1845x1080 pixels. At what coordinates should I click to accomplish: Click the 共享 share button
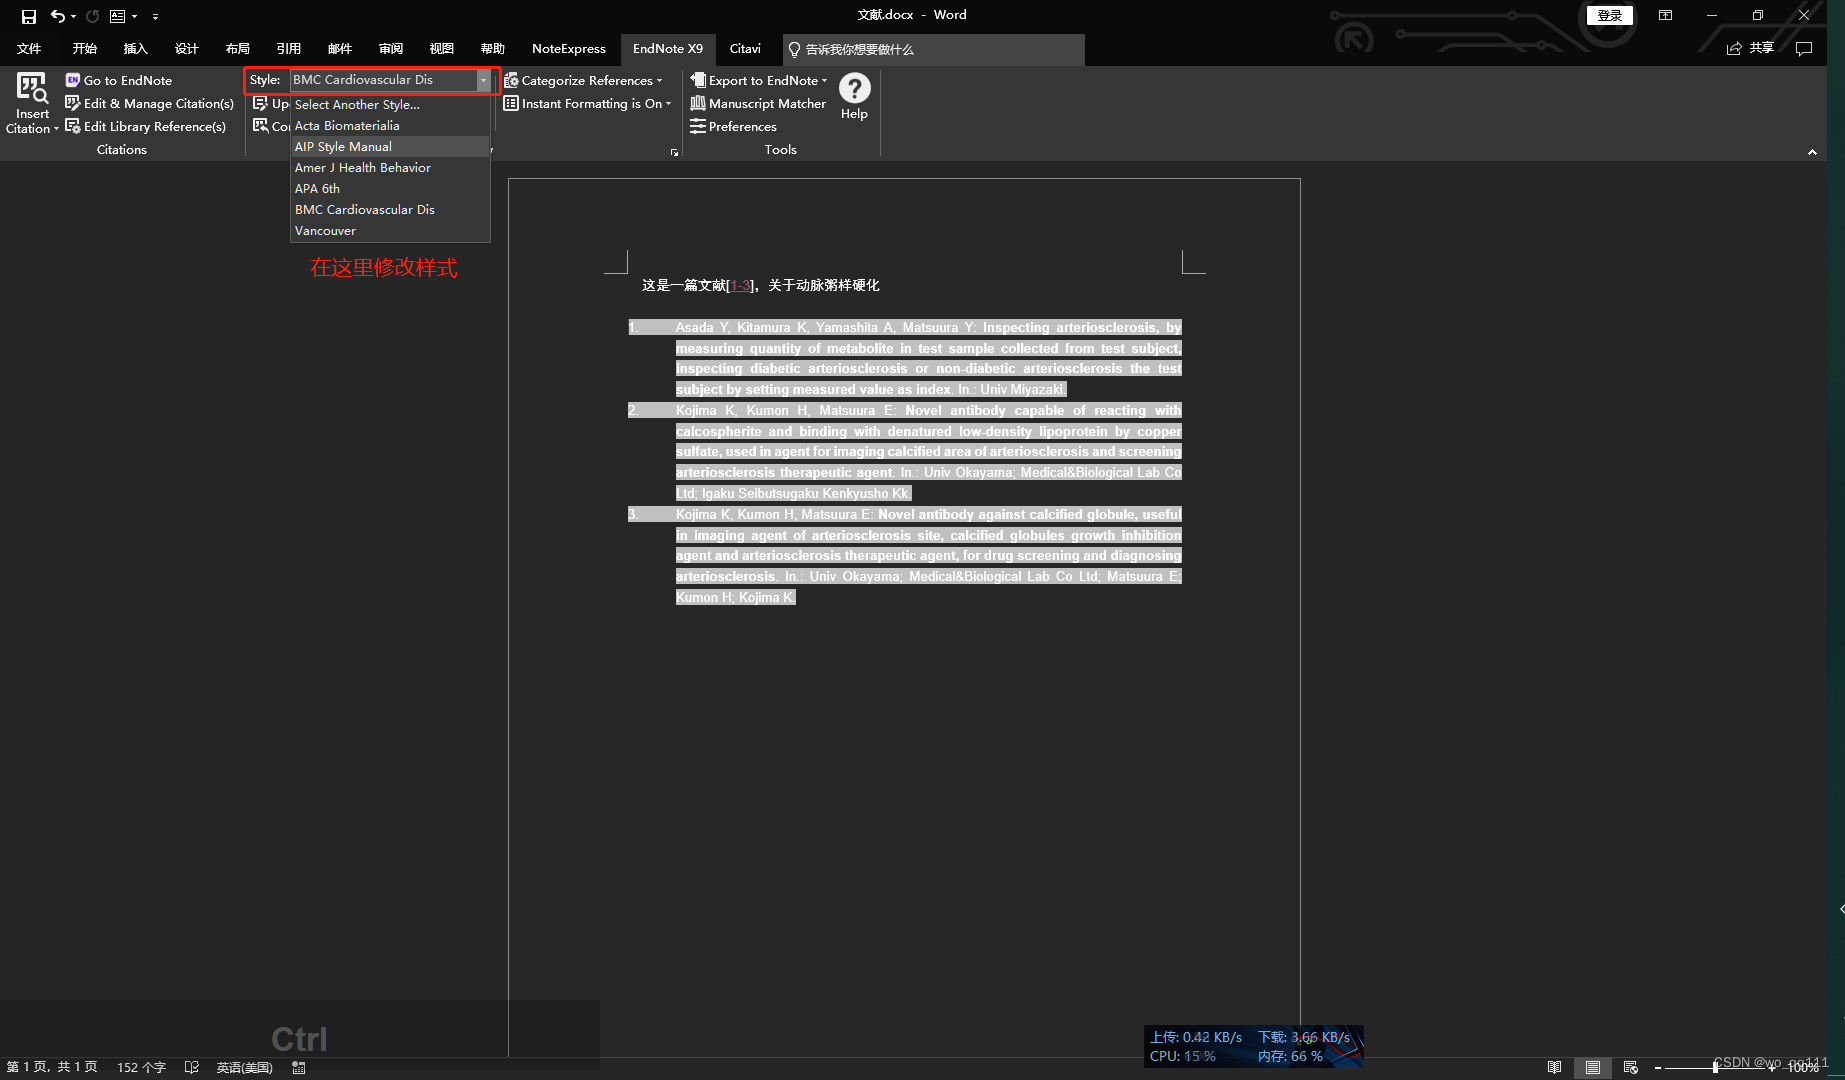(1750, 48)
